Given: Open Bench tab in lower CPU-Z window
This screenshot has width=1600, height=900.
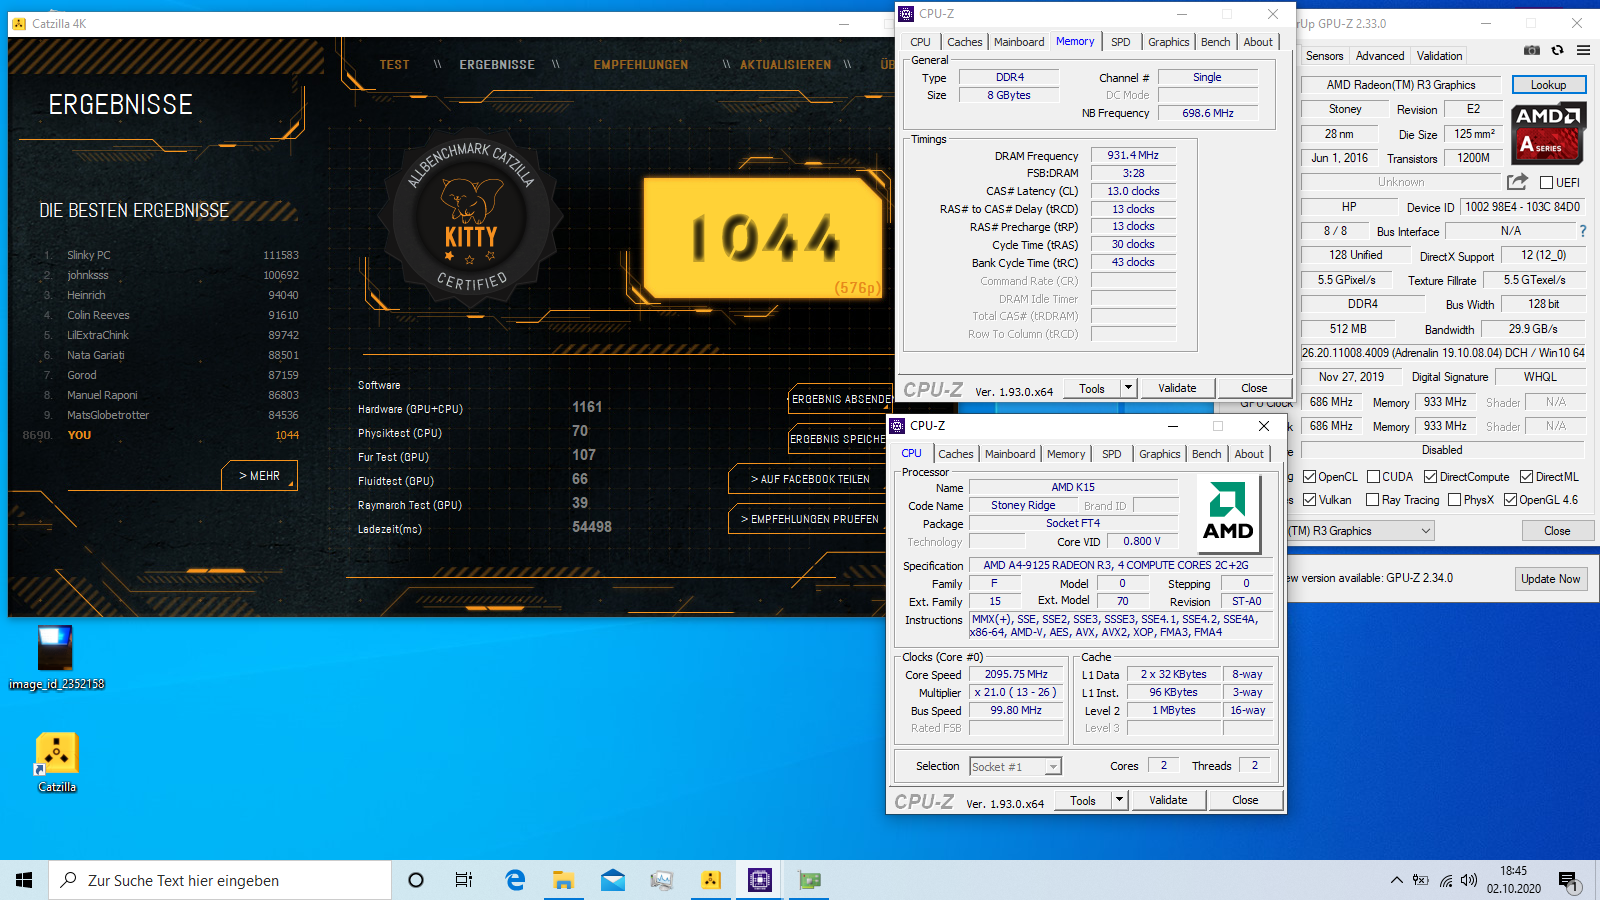Looking at the screenshot, I should [1207, 454].
